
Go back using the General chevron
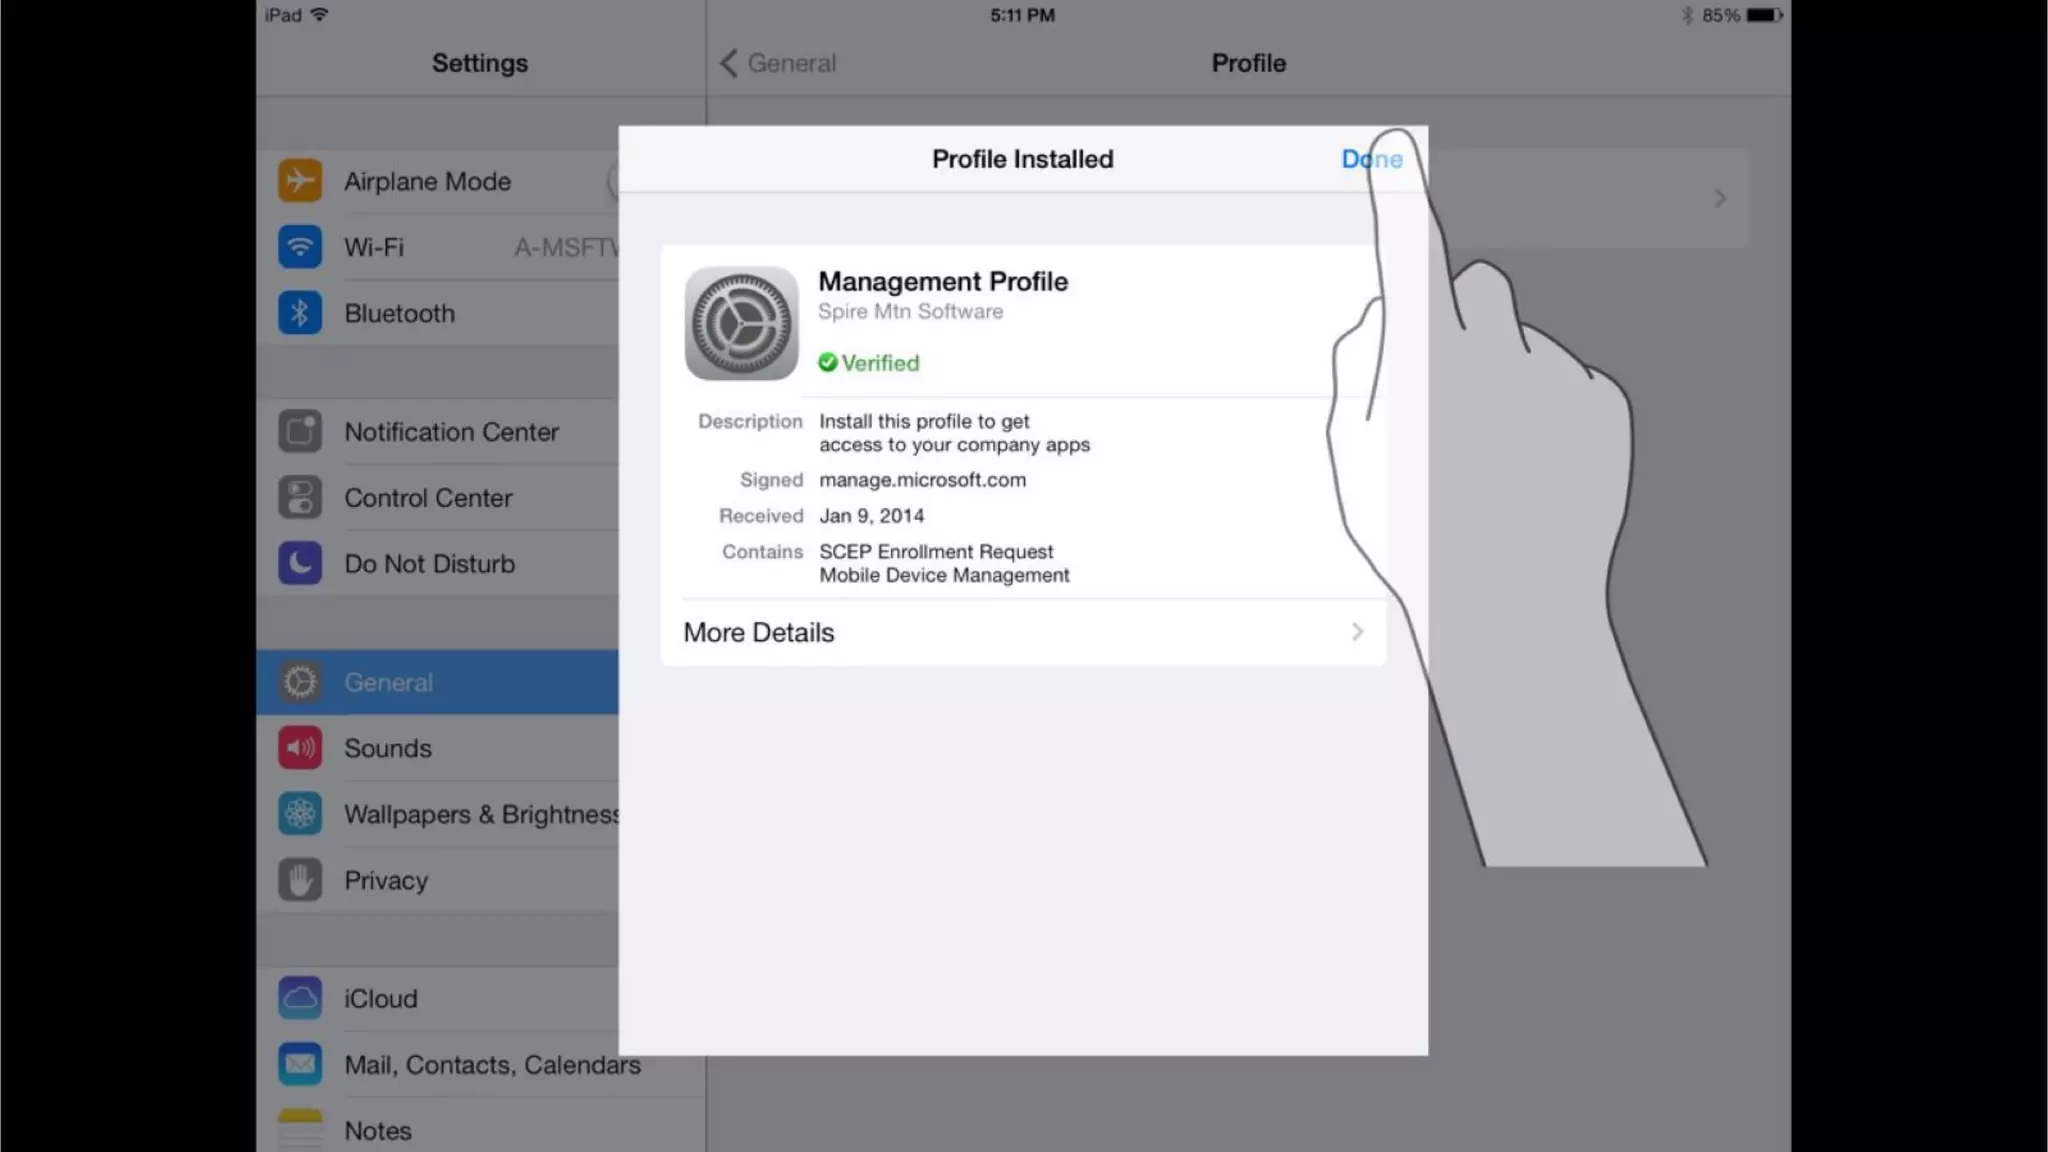pyautogui.click(x=729, y=63)
